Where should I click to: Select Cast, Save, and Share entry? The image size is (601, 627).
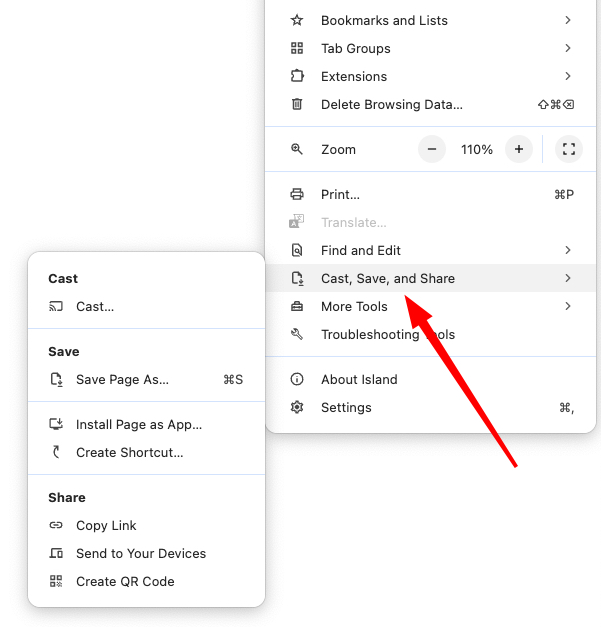[431, 278]
